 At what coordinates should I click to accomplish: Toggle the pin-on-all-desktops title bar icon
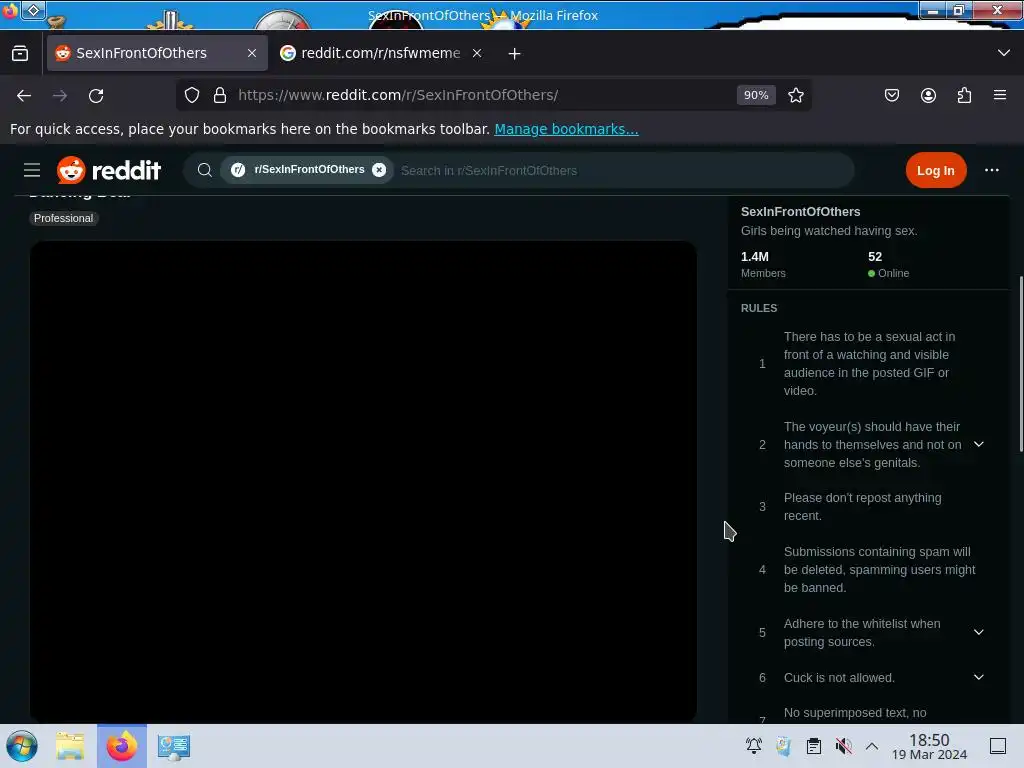[33, 10]
